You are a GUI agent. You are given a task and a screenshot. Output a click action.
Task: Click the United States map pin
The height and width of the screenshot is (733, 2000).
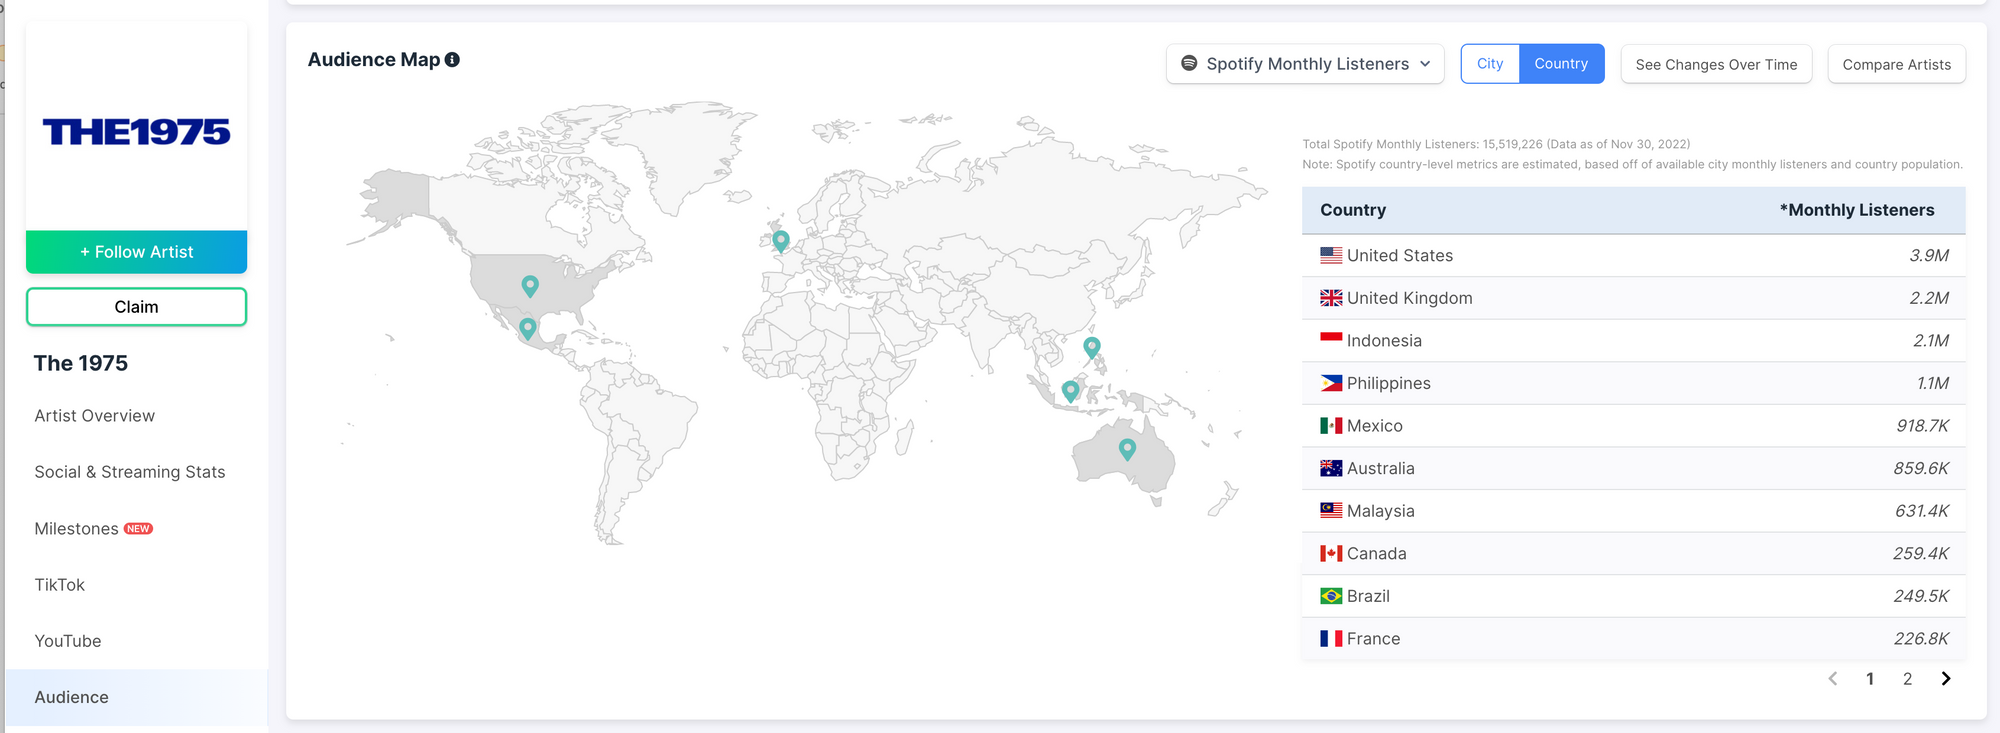click(530, 286)
